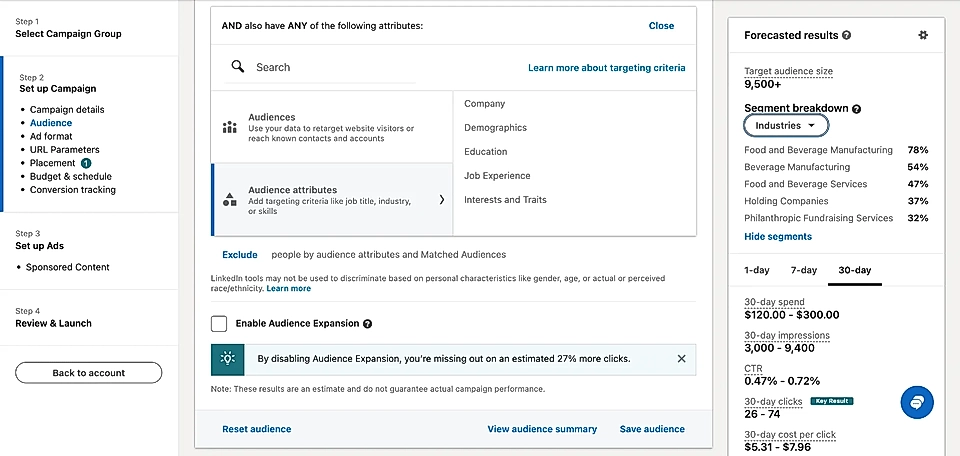Open Learn more about discrimination policy
The width and height of the screenshot is (960, 456).
[288, 288]
